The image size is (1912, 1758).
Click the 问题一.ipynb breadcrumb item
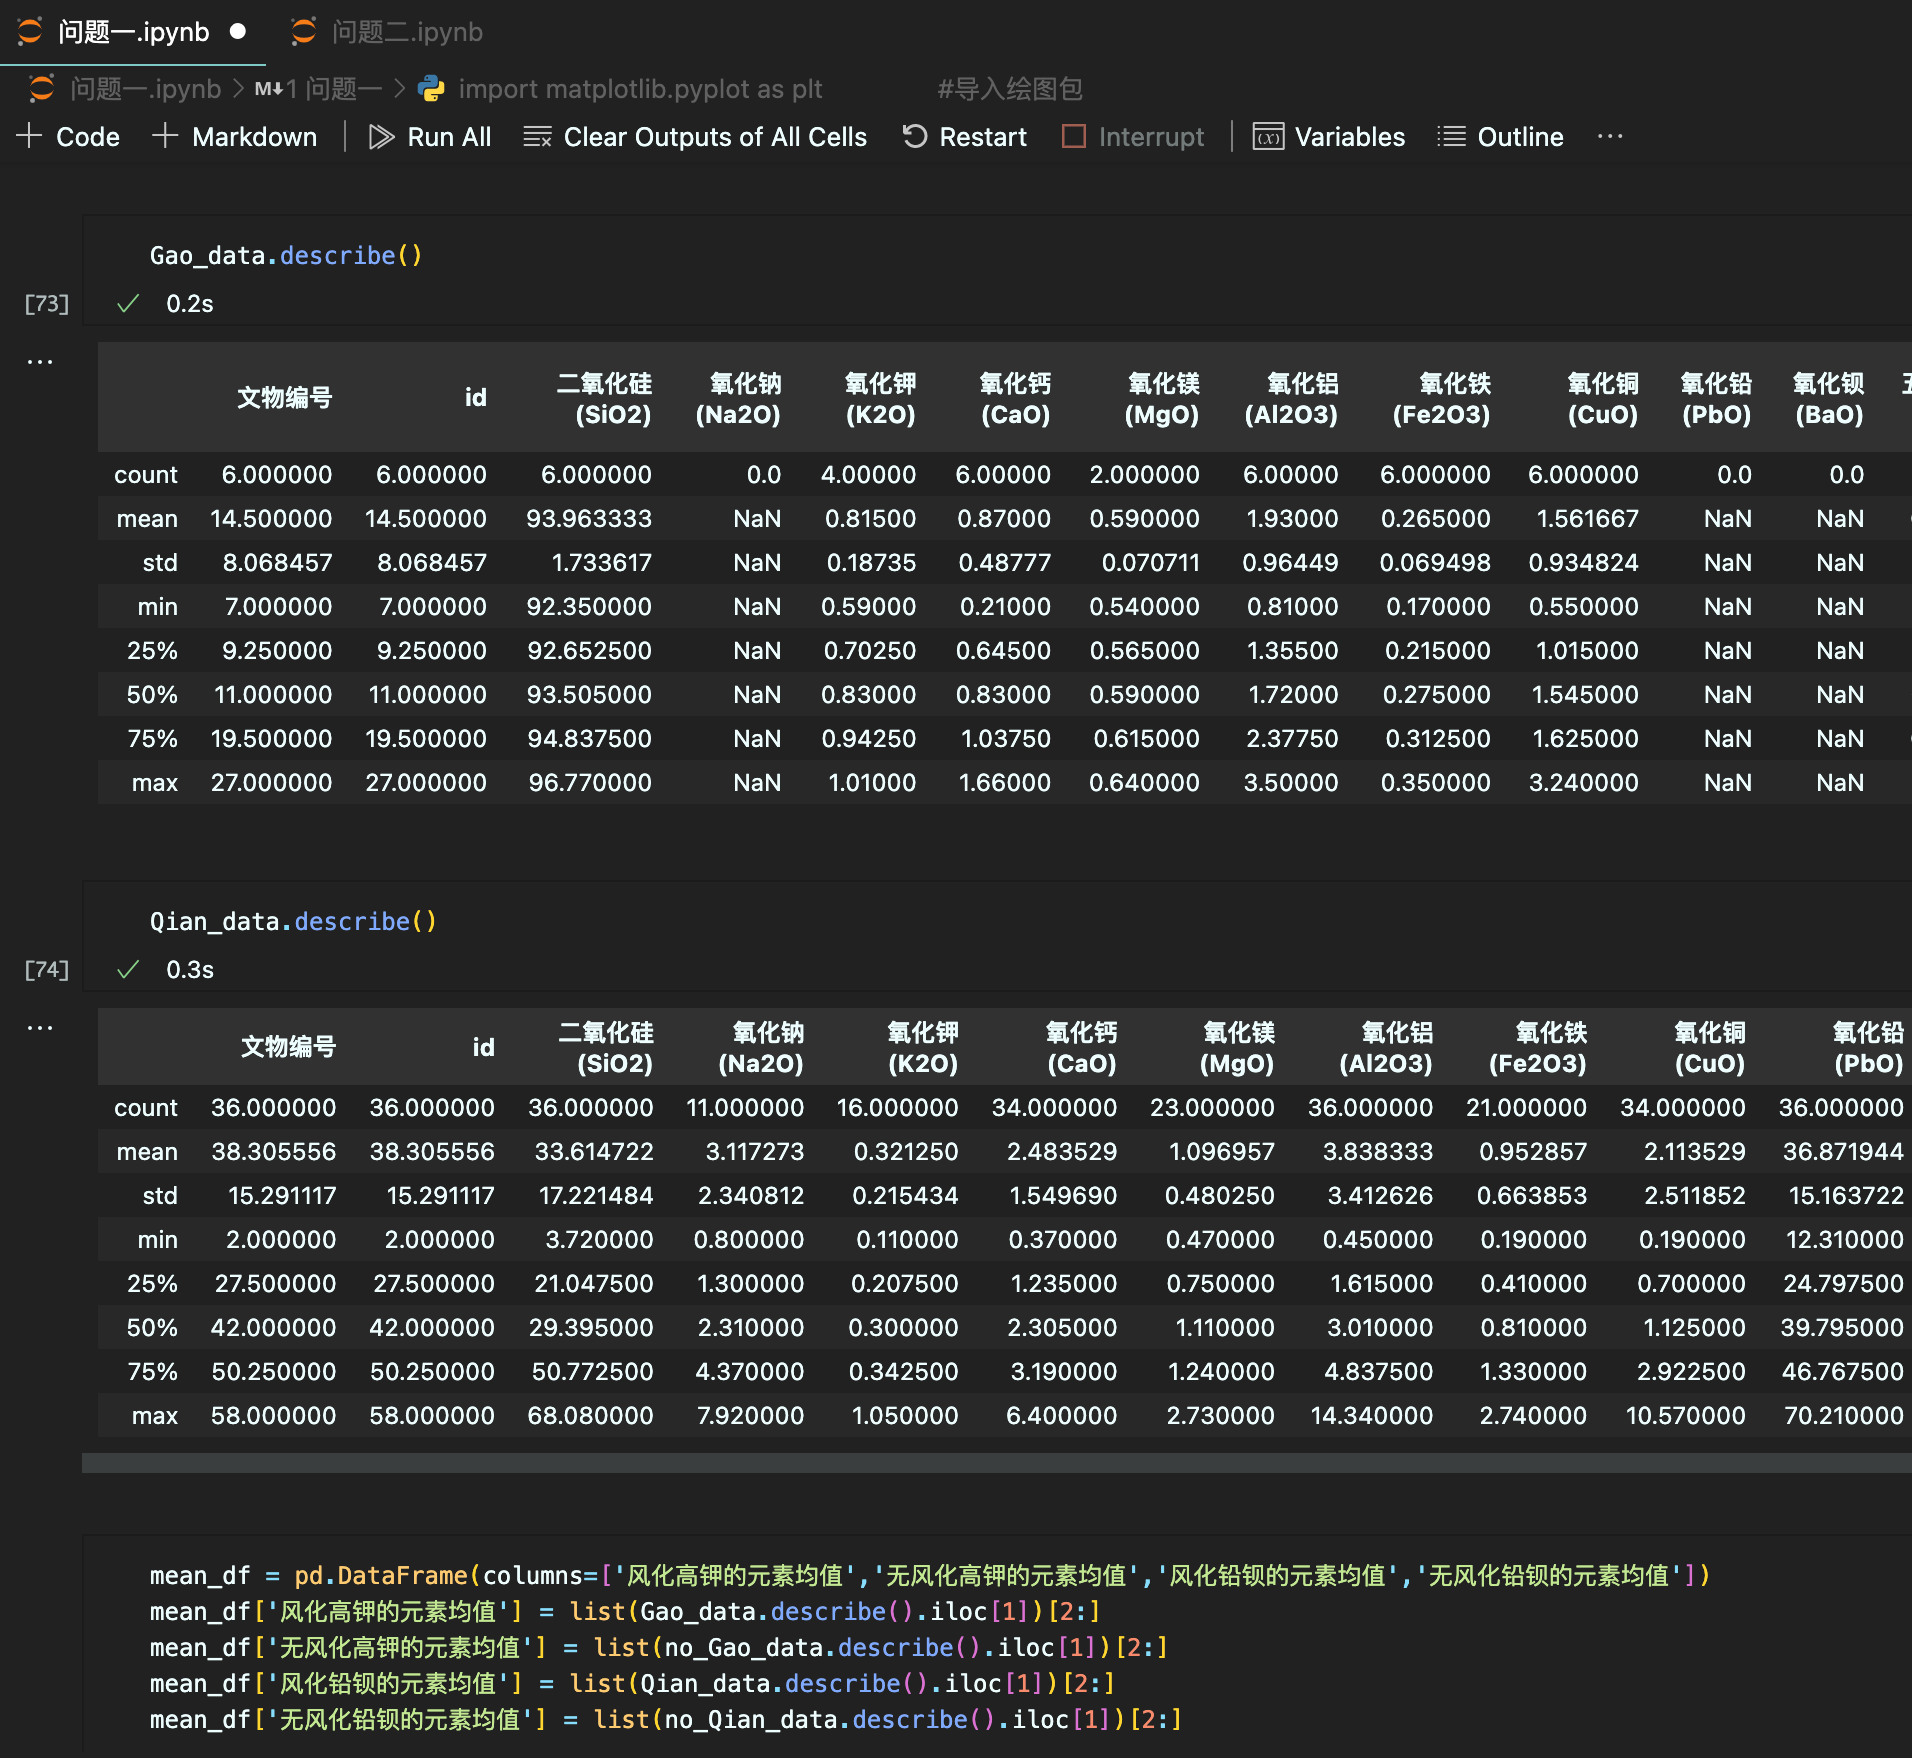[x=145, y=89]
